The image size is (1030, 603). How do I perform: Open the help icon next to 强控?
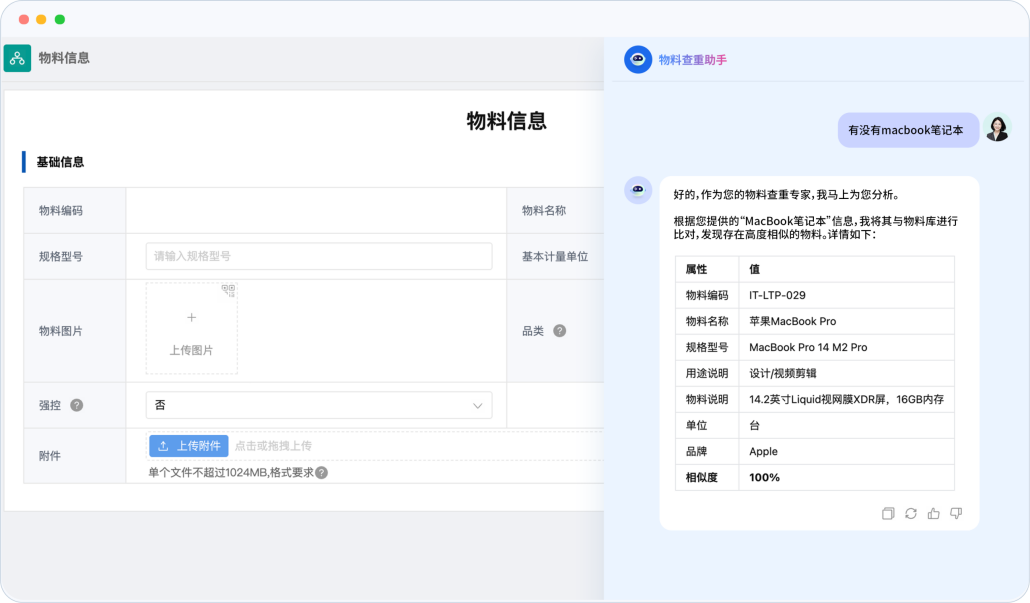point(77,405)
